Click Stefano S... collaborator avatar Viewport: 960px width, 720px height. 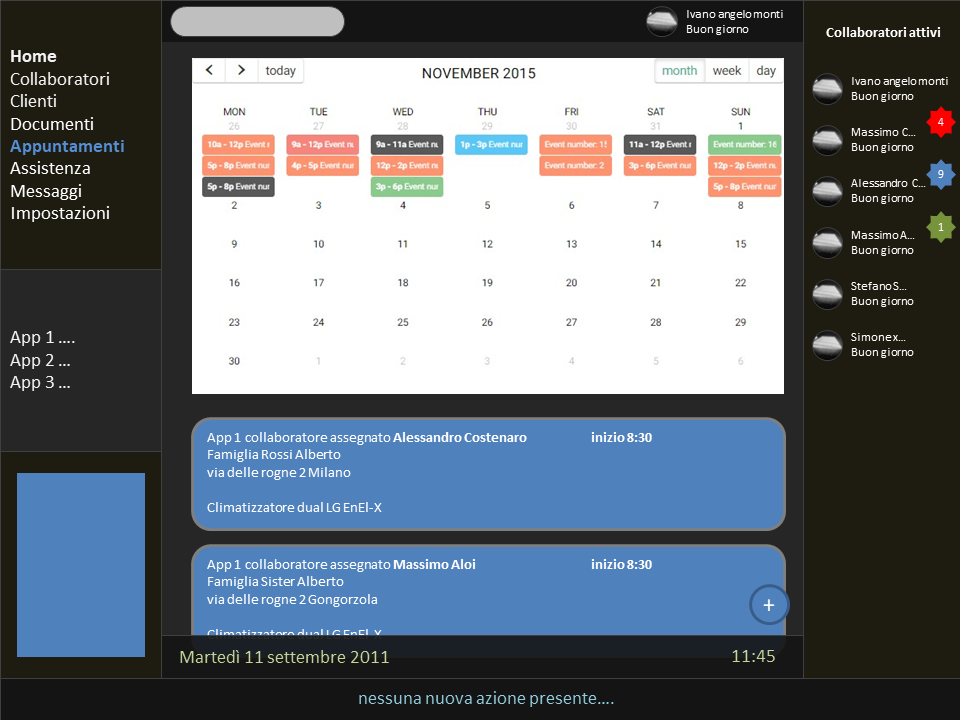click(827, 294)
